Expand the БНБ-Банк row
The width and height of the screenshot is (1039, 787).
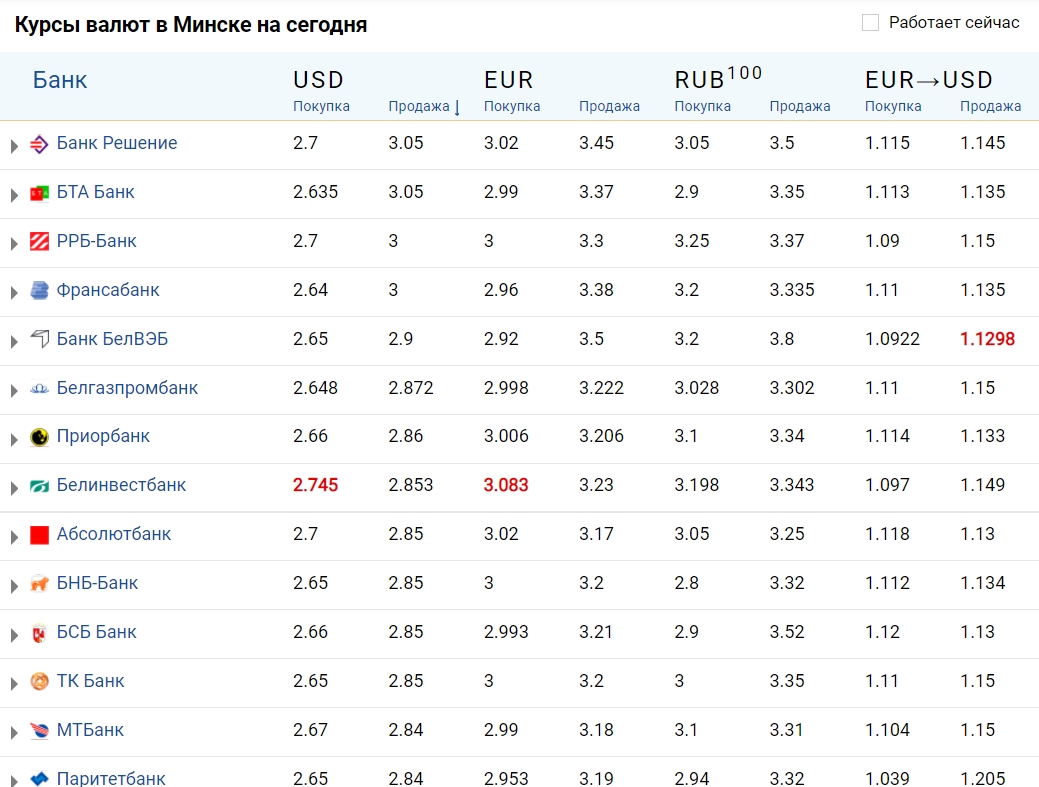pyautogui.click(x=14, y=586)
